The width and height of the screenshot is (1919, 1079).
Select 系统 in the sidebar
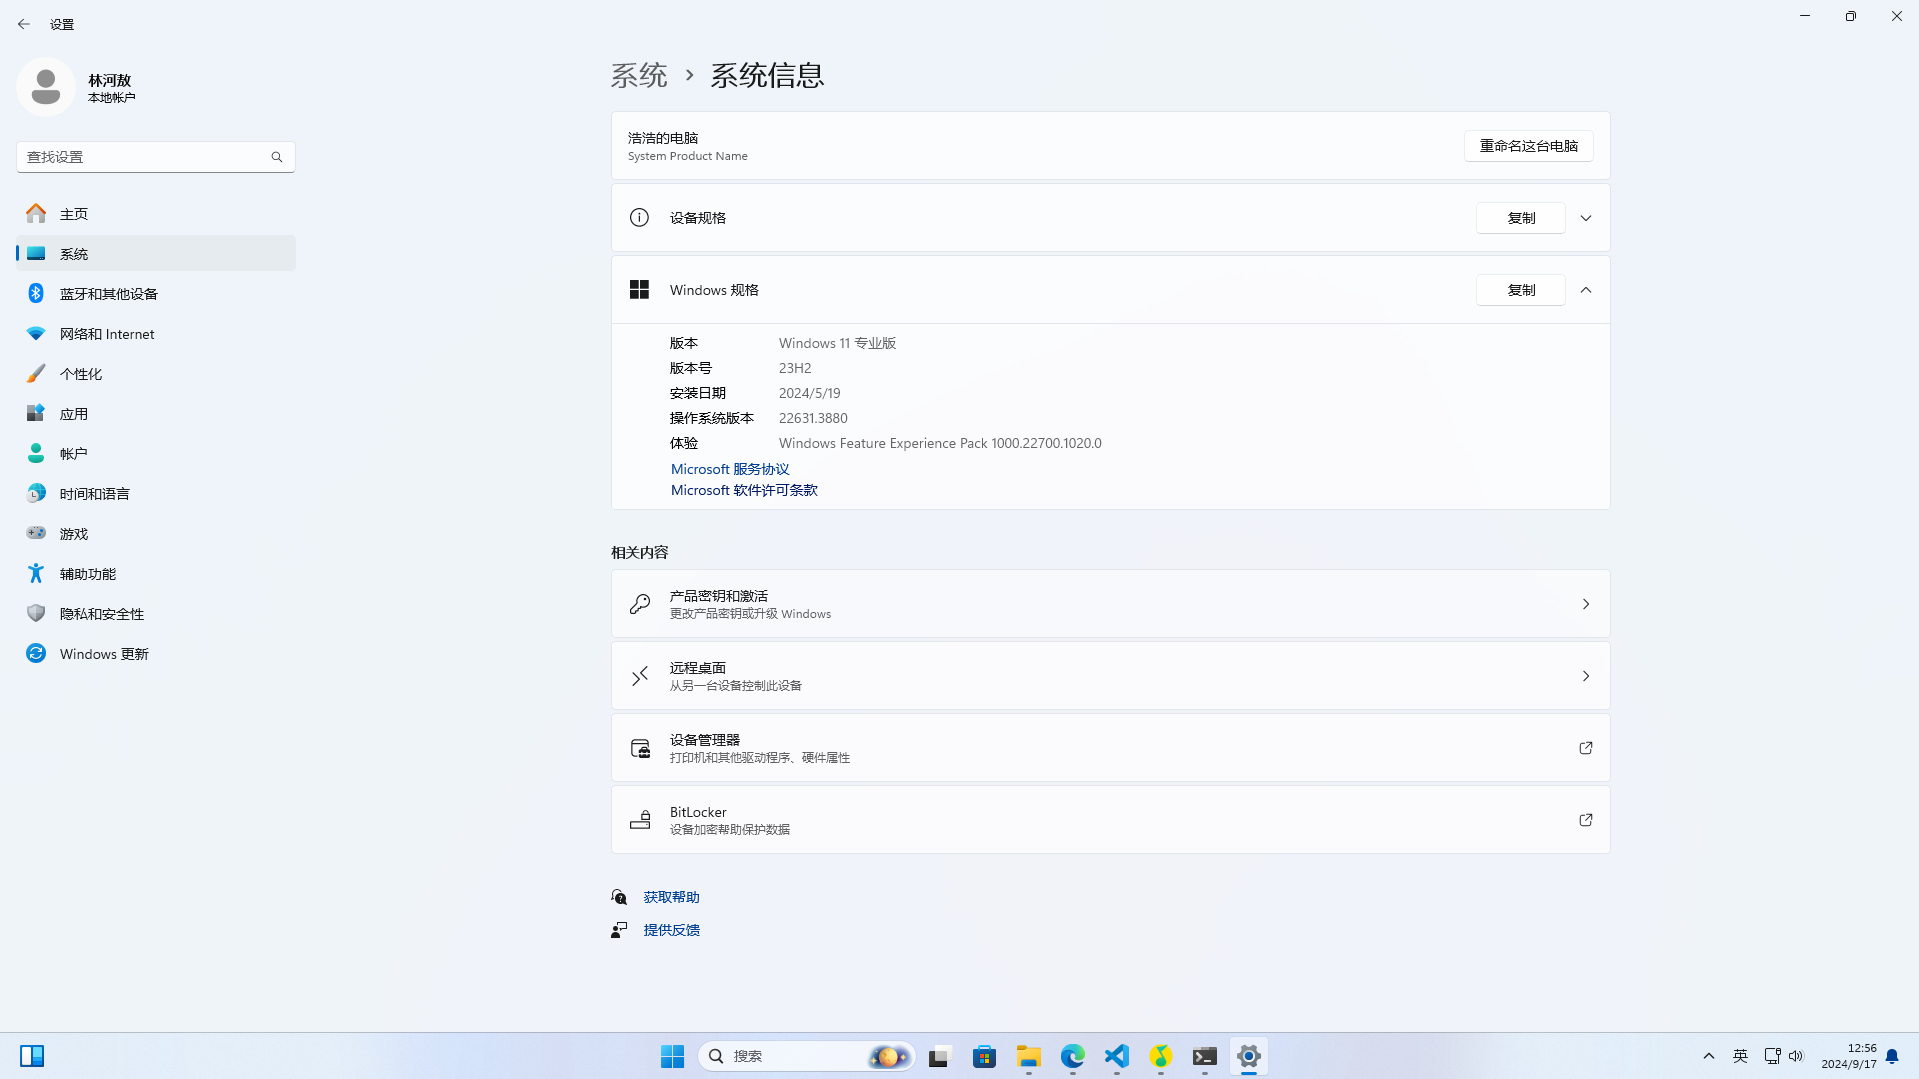[x=156, y=254]
